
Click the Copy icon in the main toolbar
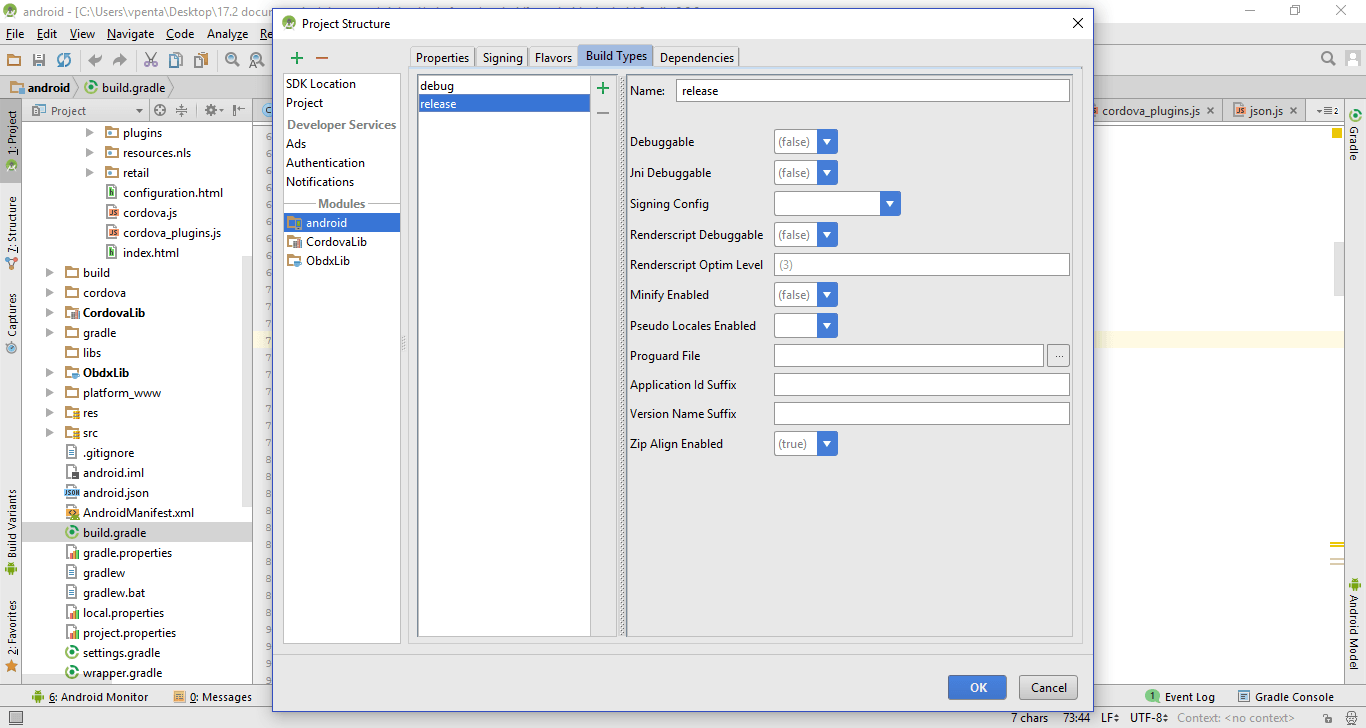pyautogui.click(x=176, y=60)
